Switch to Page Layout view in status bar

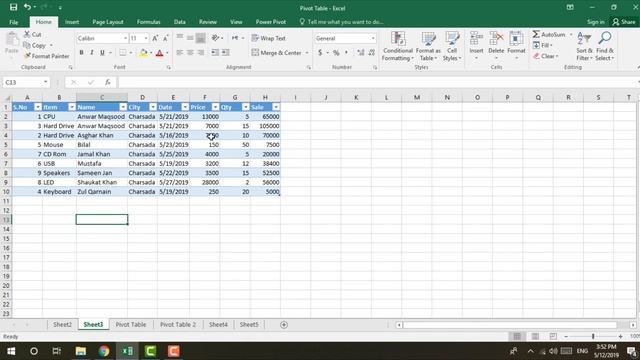[x=535, y=336]
